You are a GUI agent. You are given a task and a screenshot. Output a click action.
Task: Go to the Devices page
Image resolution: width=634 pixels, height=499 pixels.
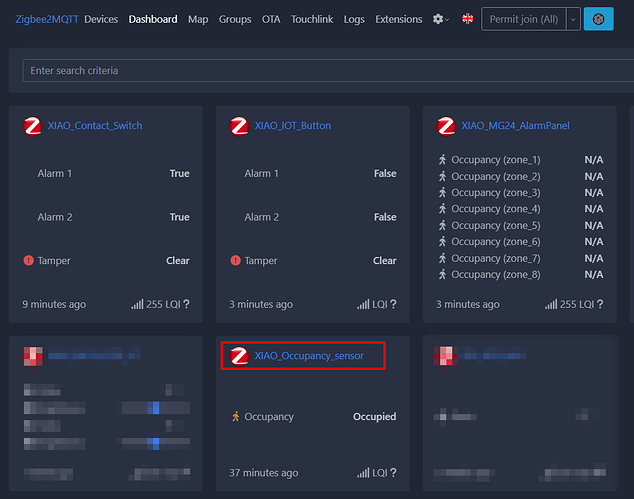point(101,19)
